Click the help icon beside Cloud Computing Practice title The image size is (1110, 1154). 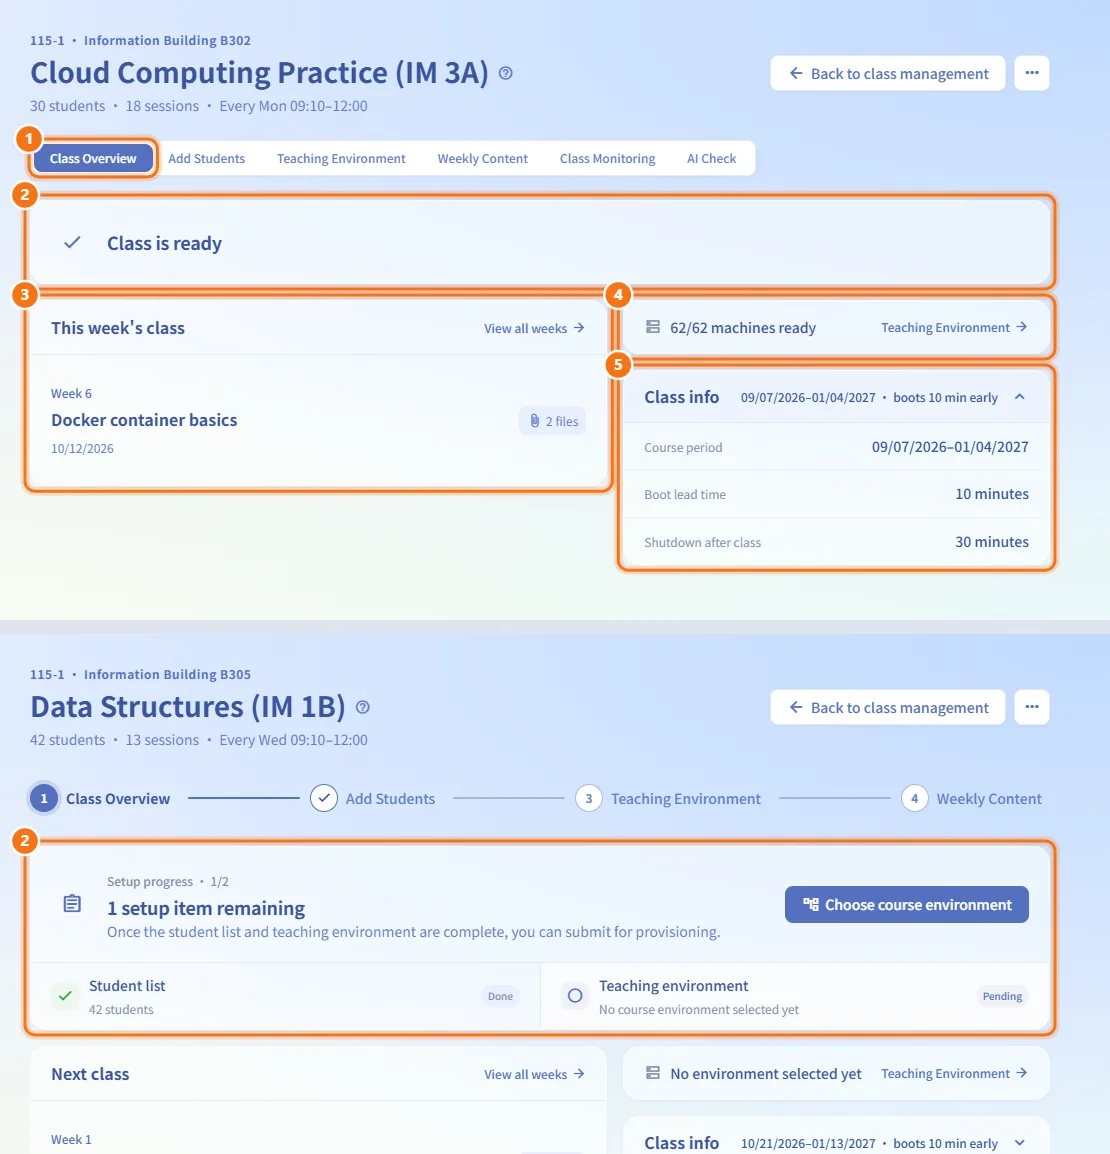[x=506, y=73]
